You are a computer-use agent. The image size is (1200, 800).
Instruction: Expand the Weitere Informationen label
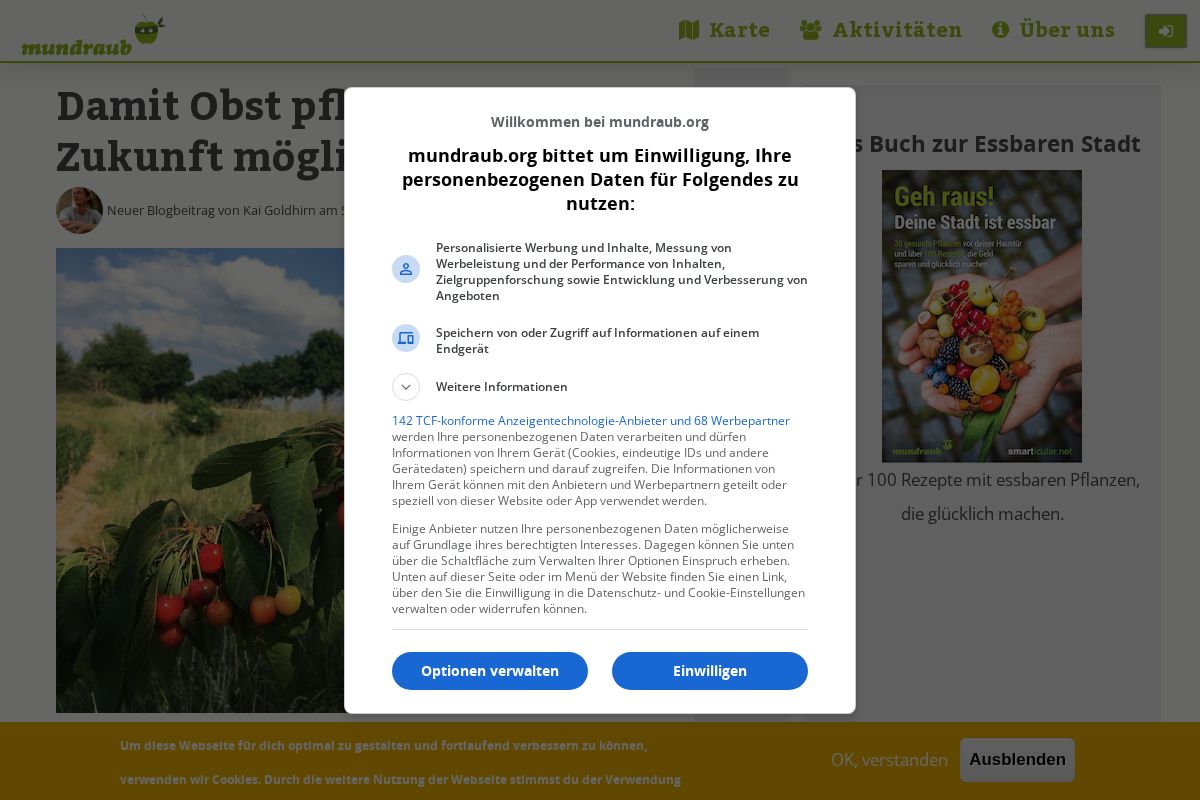coord(502,387)
